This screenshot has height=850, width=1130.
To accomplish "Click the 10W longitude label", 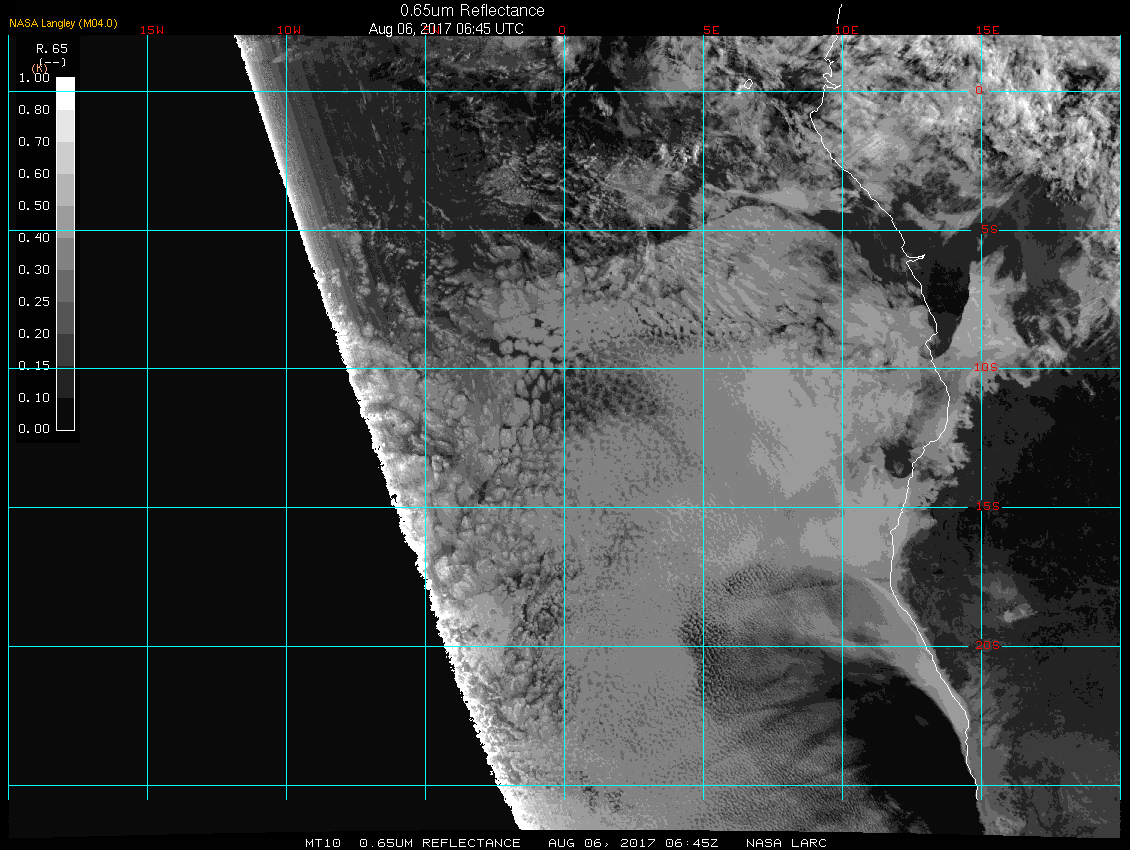I will point(289,30).
